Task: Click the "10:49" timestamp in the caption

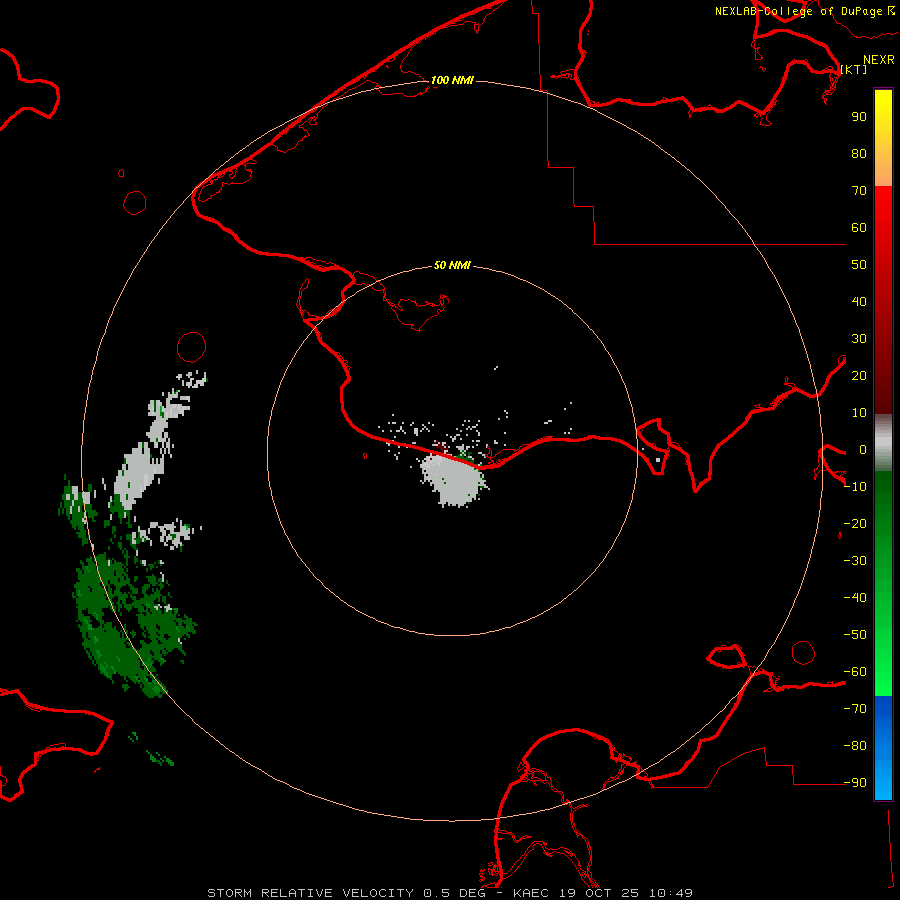Action: [x=671, y=893]
